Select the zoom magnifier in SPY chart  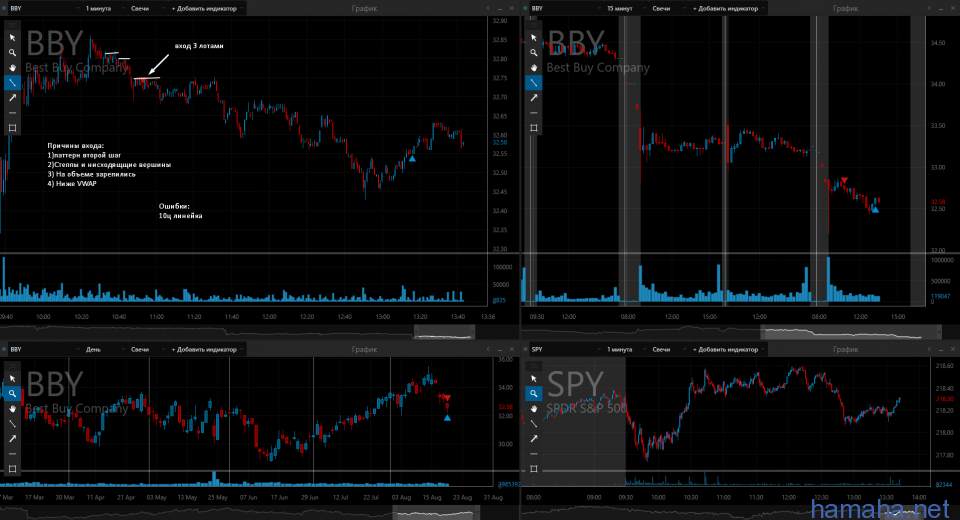pos(534,394)
